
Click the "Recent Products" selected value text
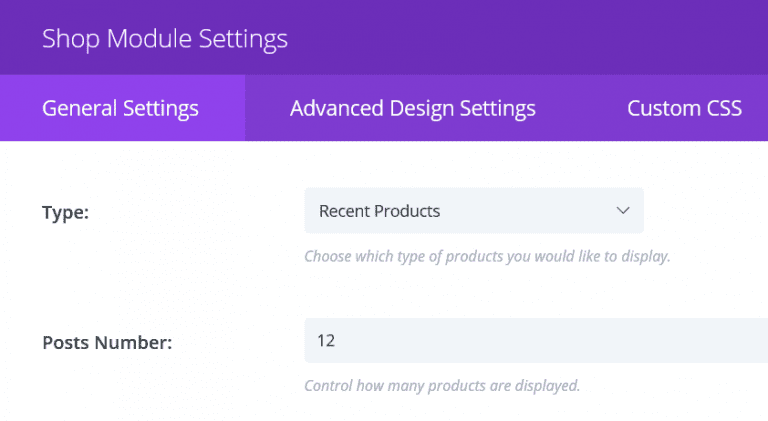click(x=379, y=211)
